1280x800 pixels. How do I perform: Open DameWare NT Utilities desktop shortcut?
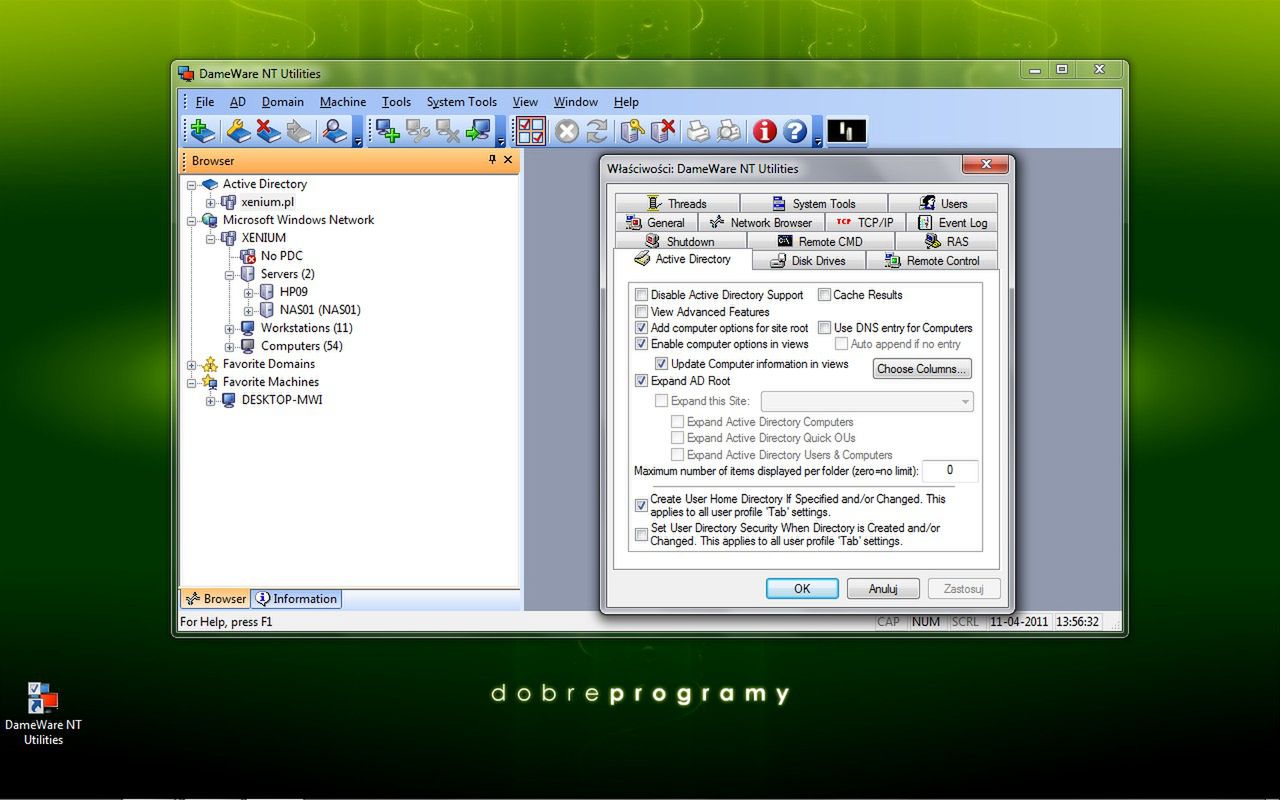click(43, 714)
